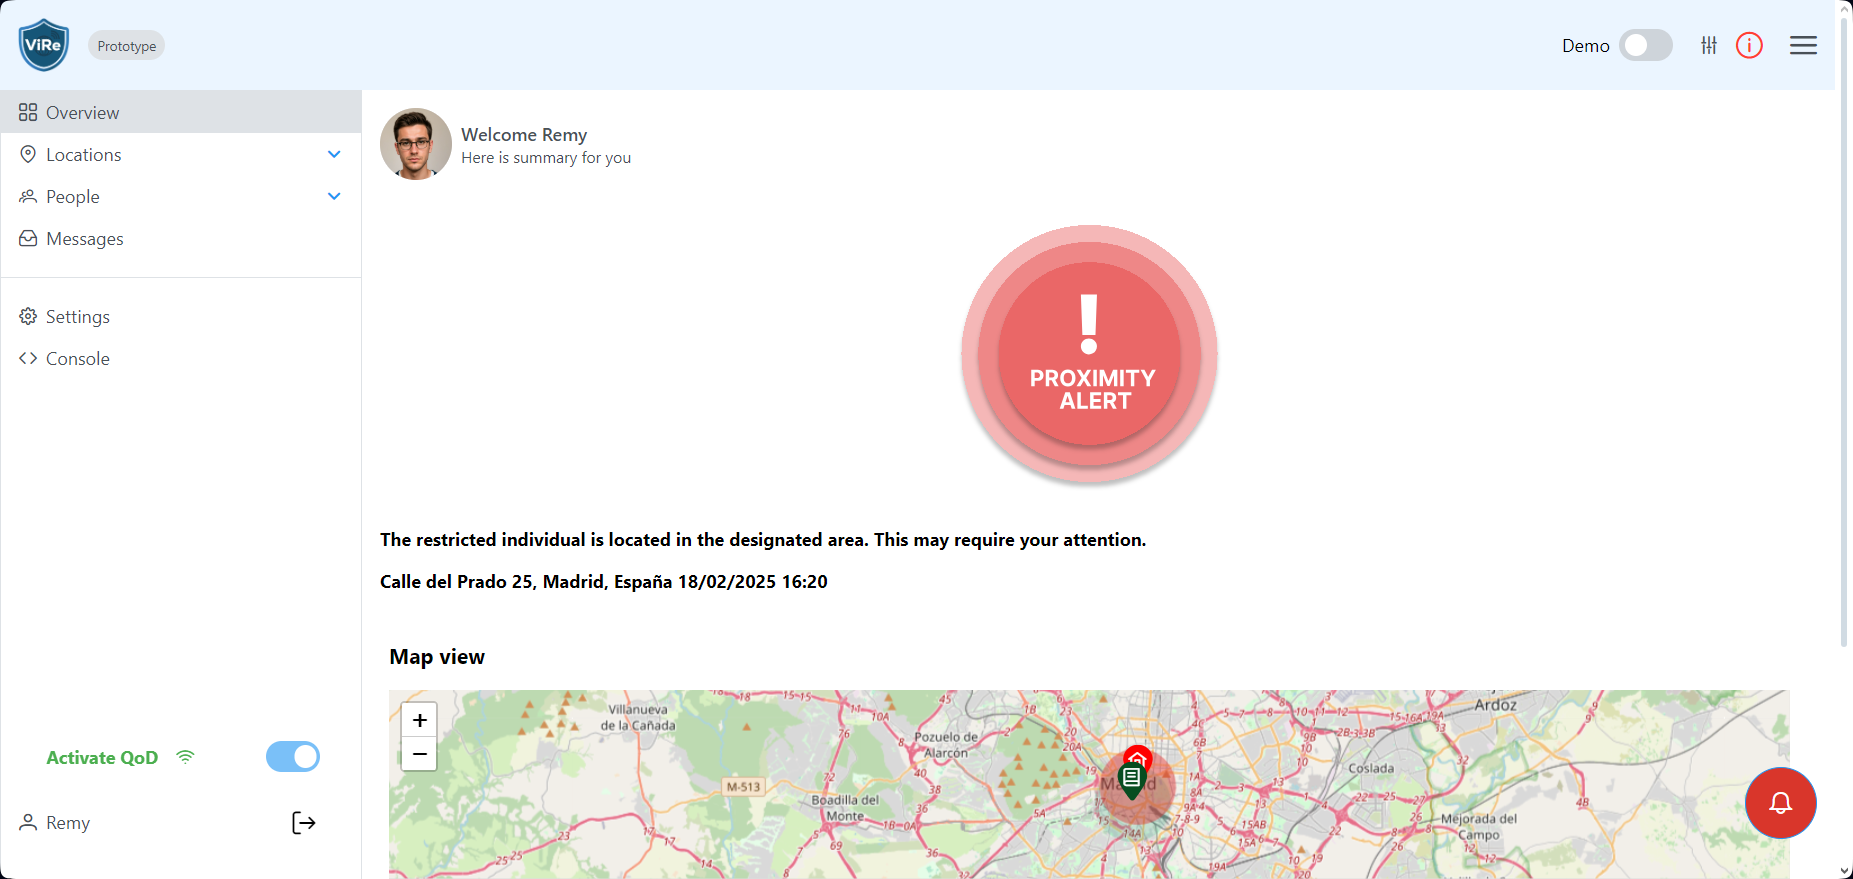Viewport: 1853px width, 879px height.
Task: Go to Settings in the sidebar
Action: point(78,317)
